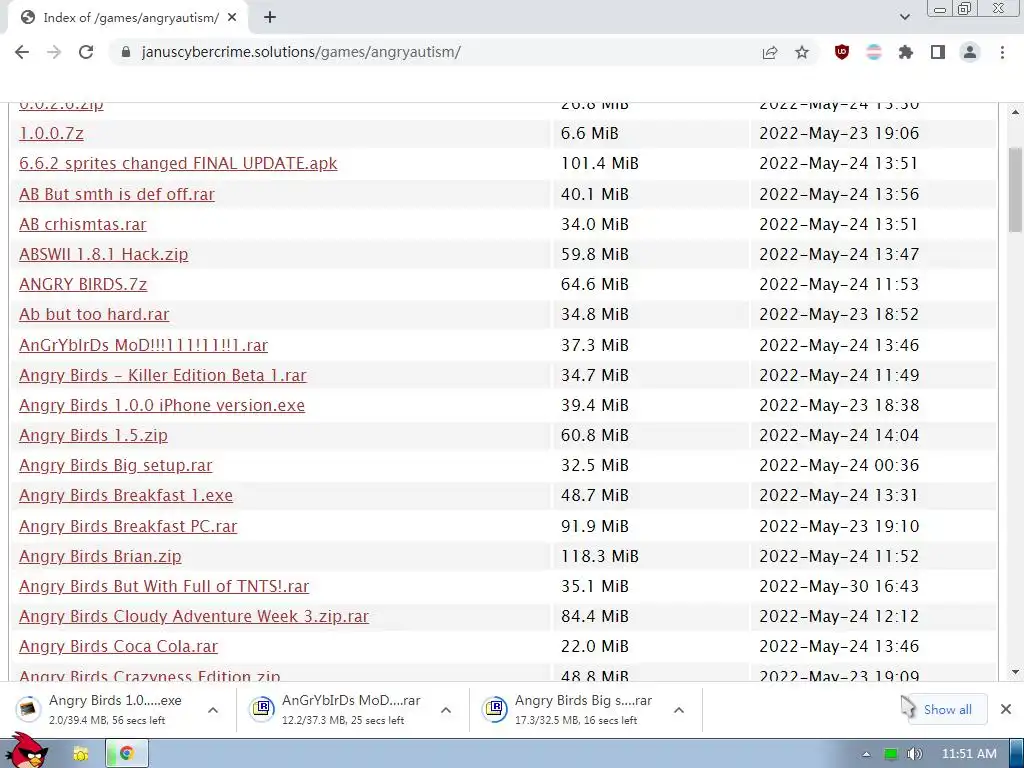Expand options for AnGrYbIrDs MoD...rar download
This screenshot has width=1024, height=768.
coord(446,710)
